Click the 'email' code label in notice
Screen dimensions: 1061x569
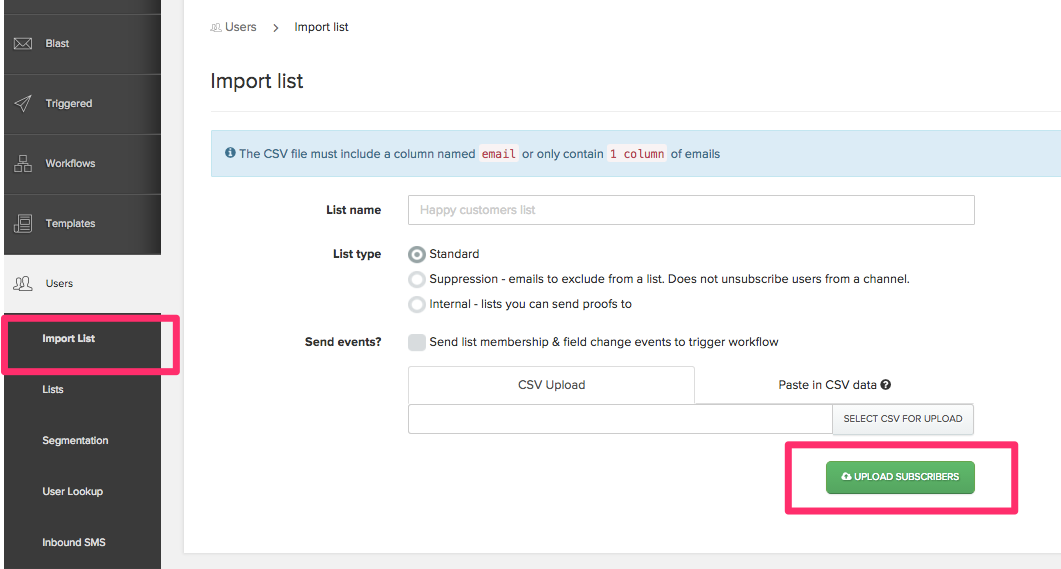point(499,154)
